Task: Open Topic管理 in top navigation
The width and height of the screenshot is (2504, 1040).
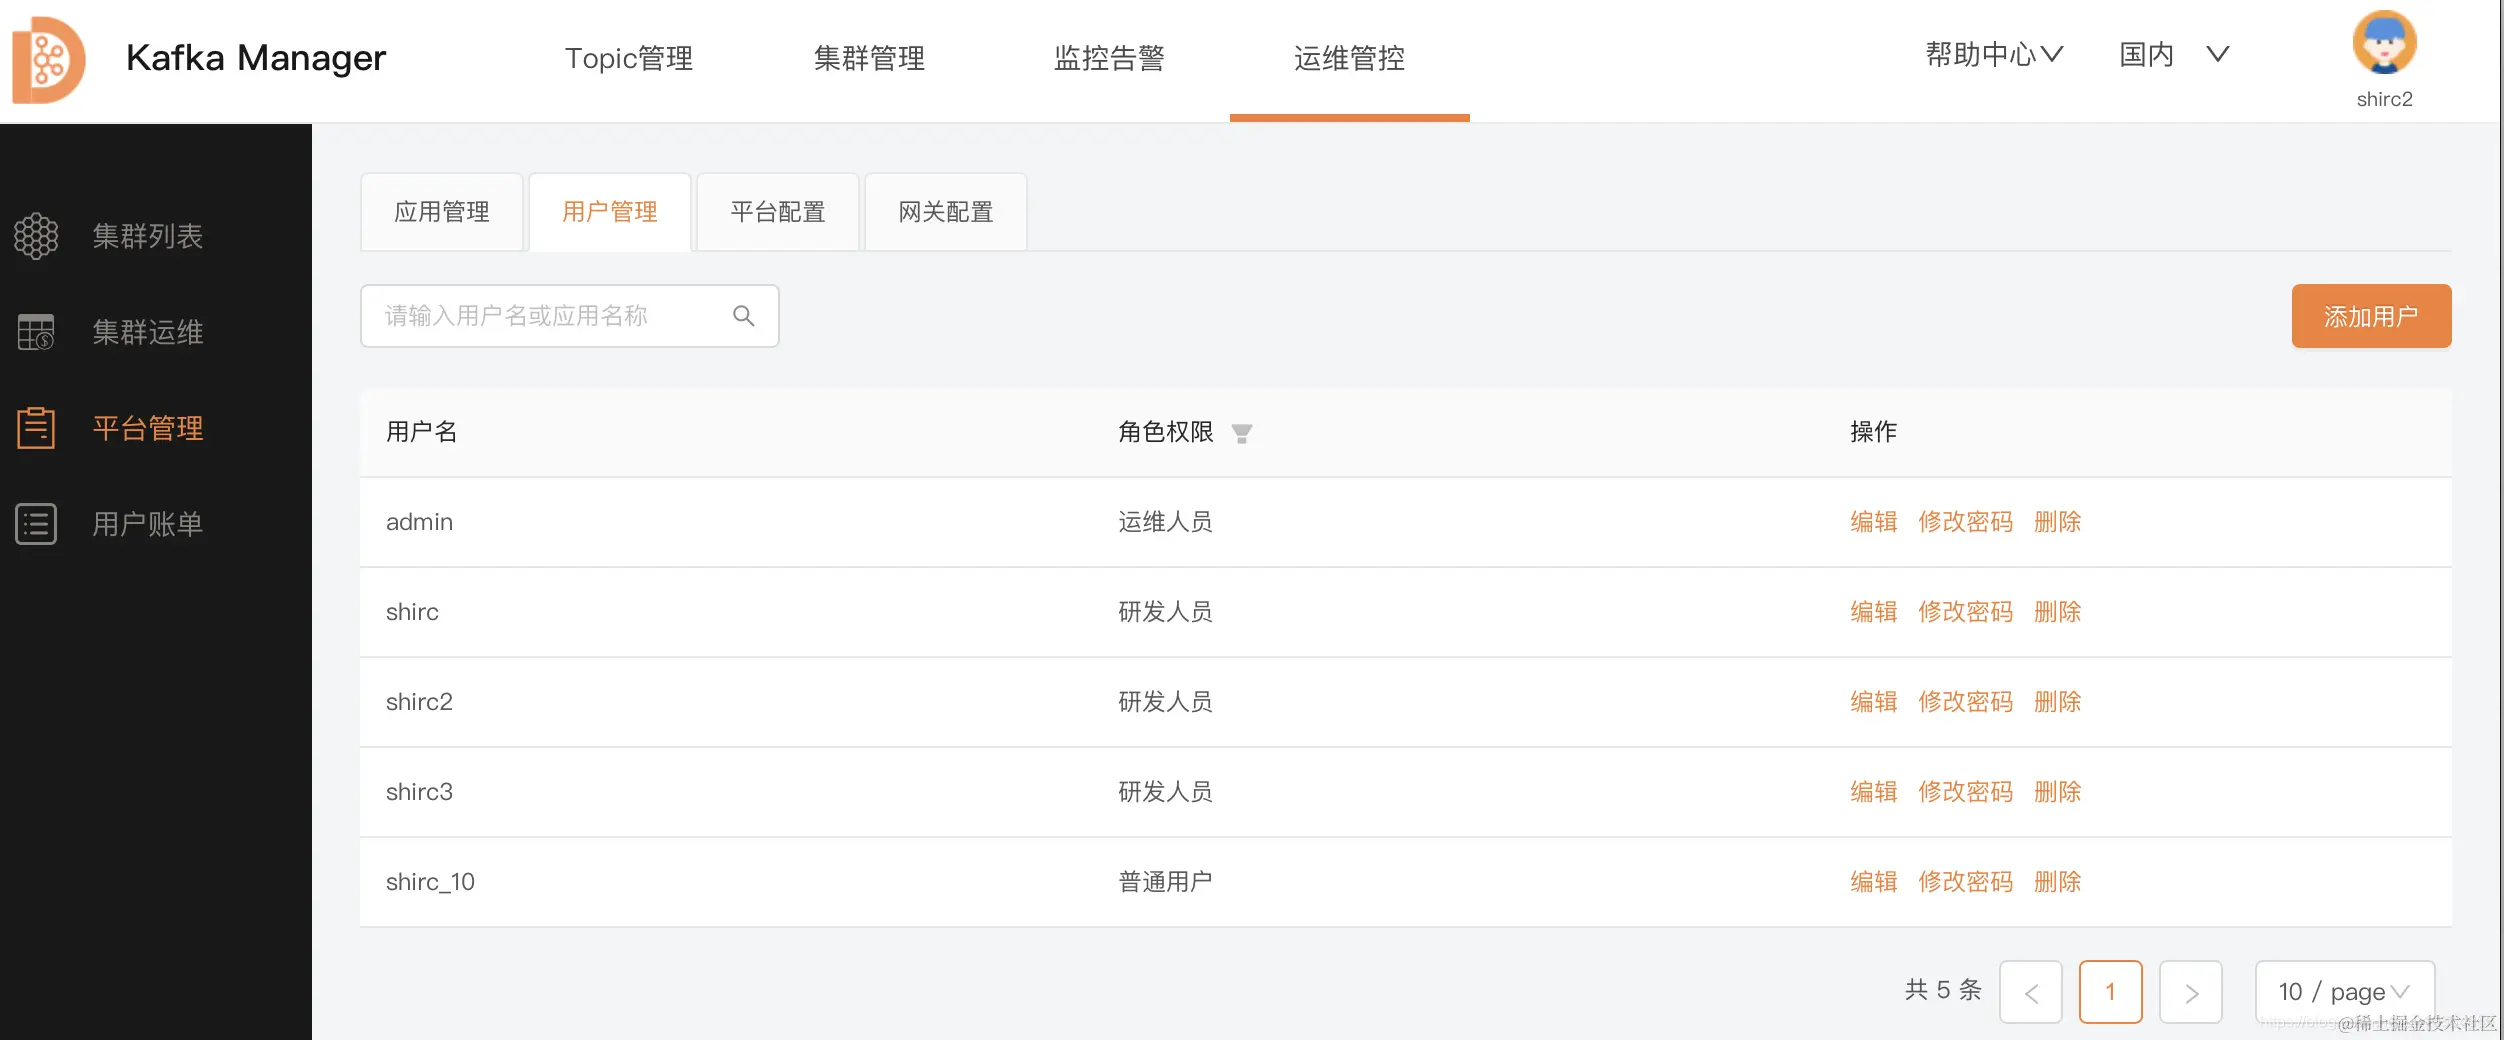Action: coord(629,58)
